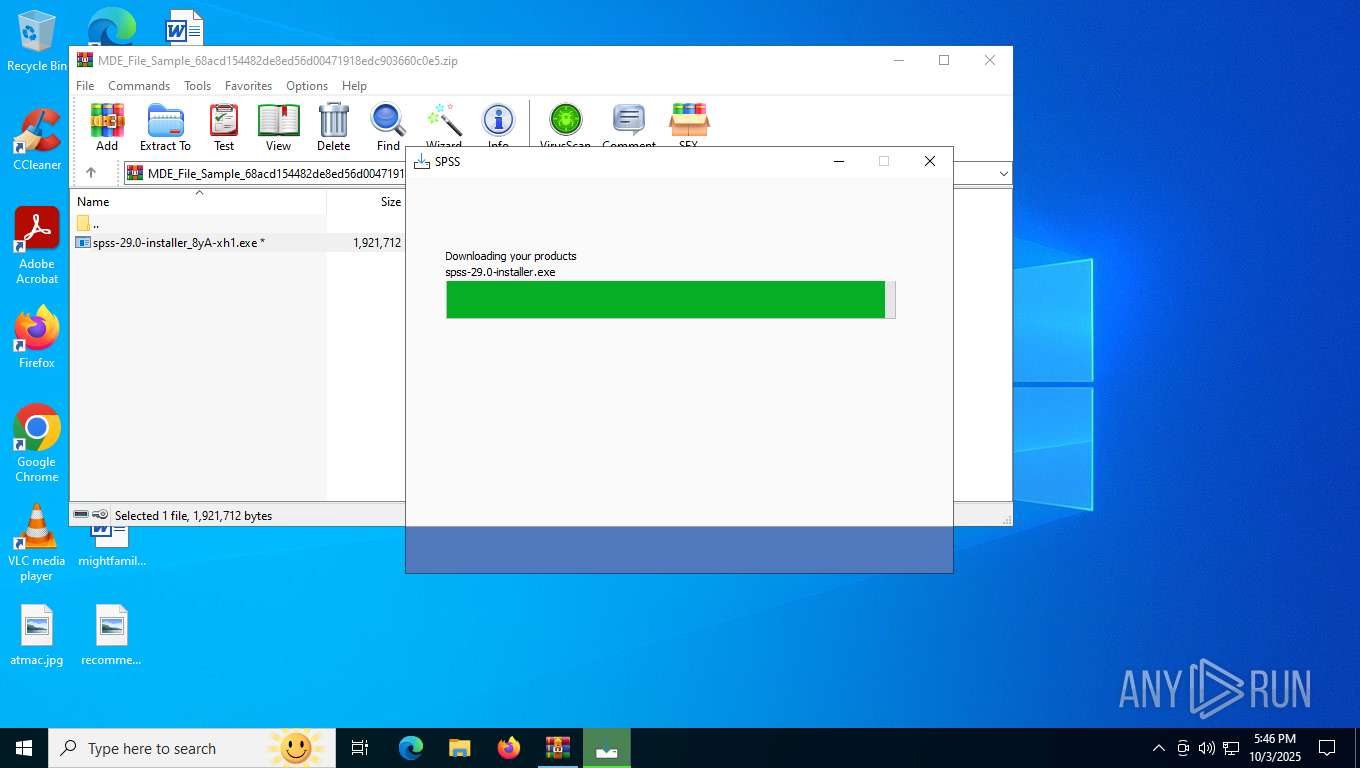Open File Explorer from the taskbar
This screenshot has height=768, width=1360.
tap(460, 748)
